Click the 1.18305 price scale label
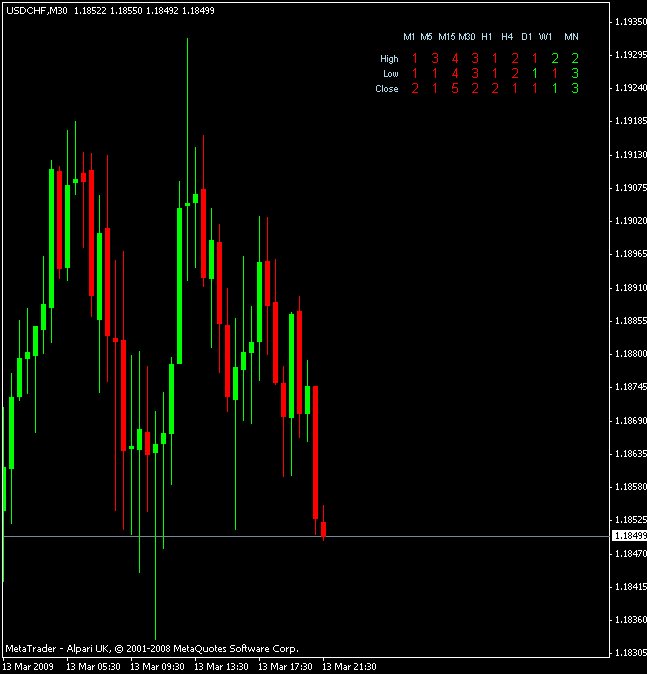This screenshot has width=647, height=674. [x=631, y=653]
